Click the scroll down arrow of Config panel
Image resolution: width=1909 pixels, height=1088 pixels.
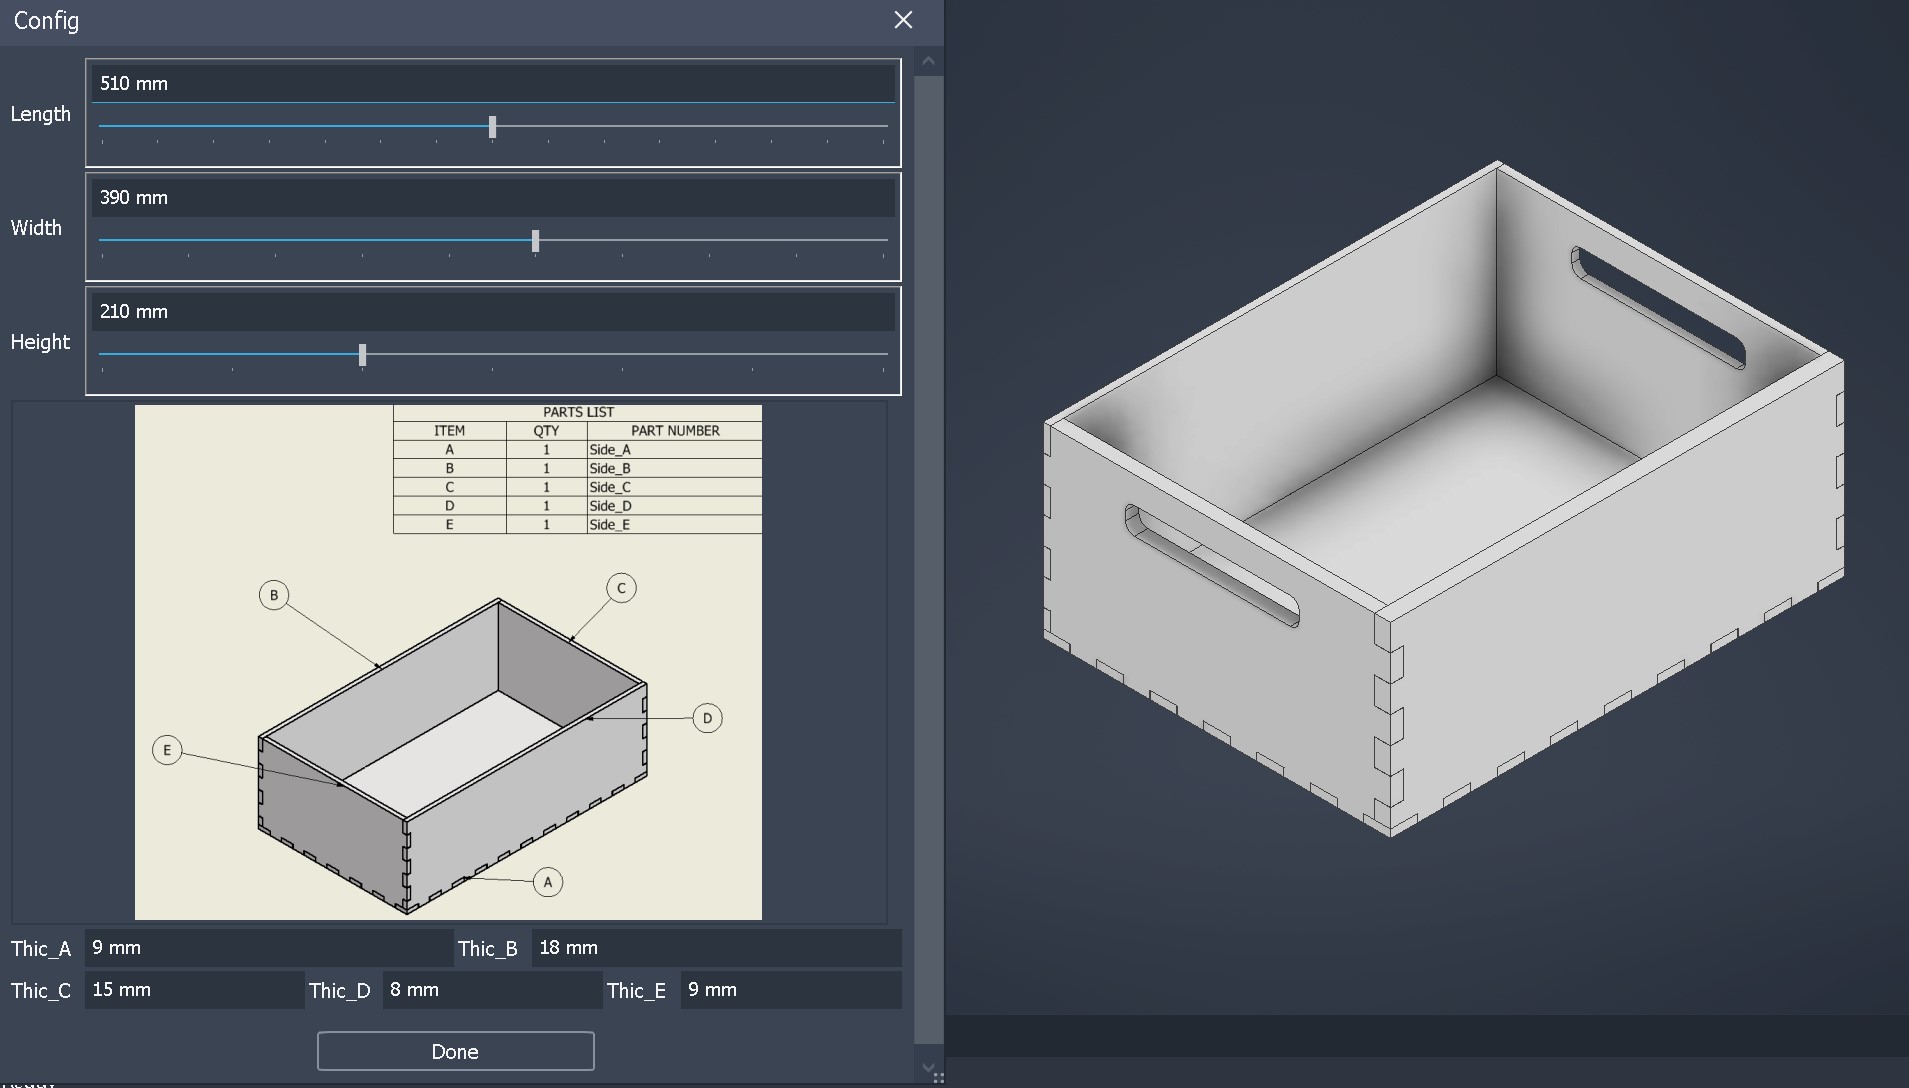point(928,1068)
